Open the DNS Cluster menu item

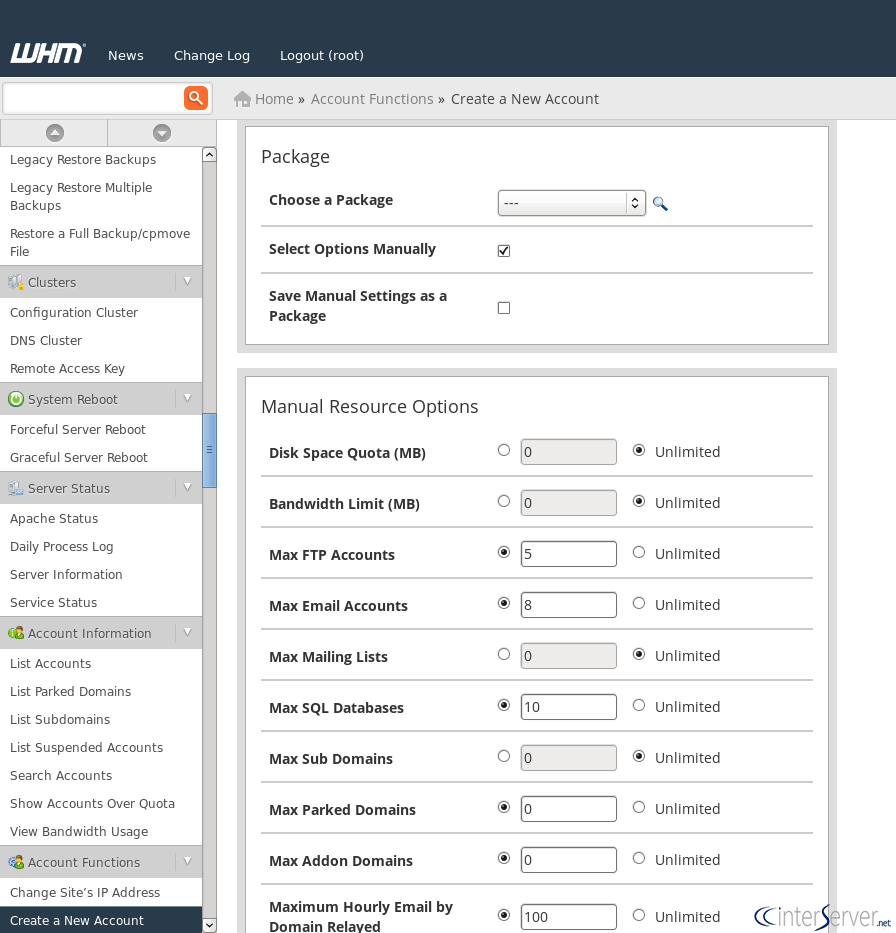click(46, 340)
